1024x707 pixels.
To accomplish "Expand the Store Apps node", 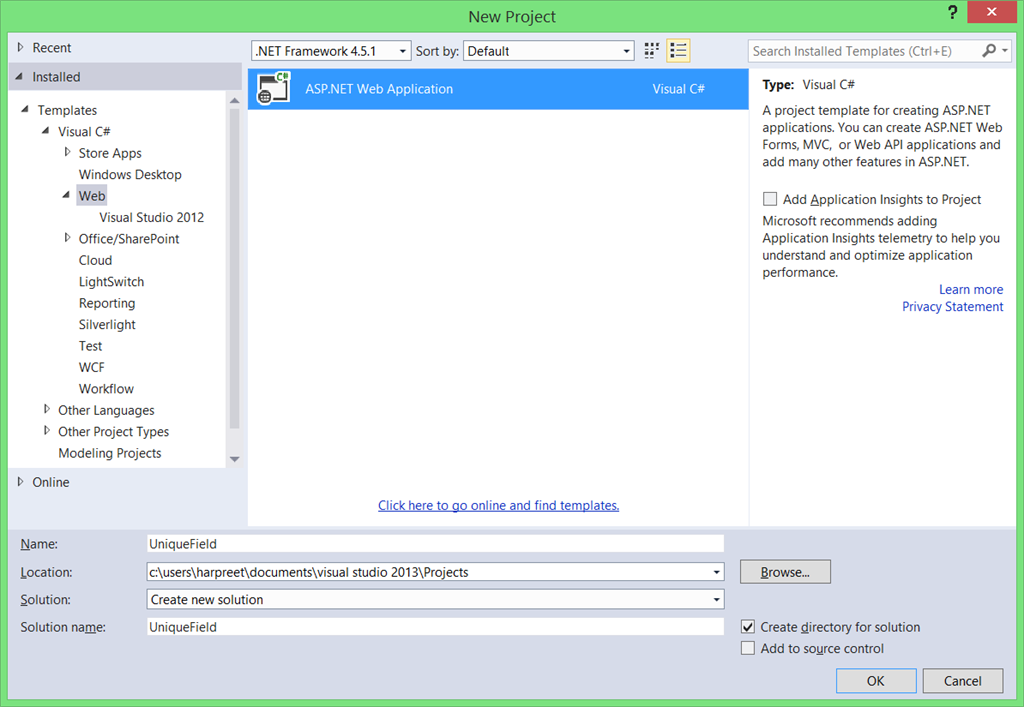I will (67, 152).
